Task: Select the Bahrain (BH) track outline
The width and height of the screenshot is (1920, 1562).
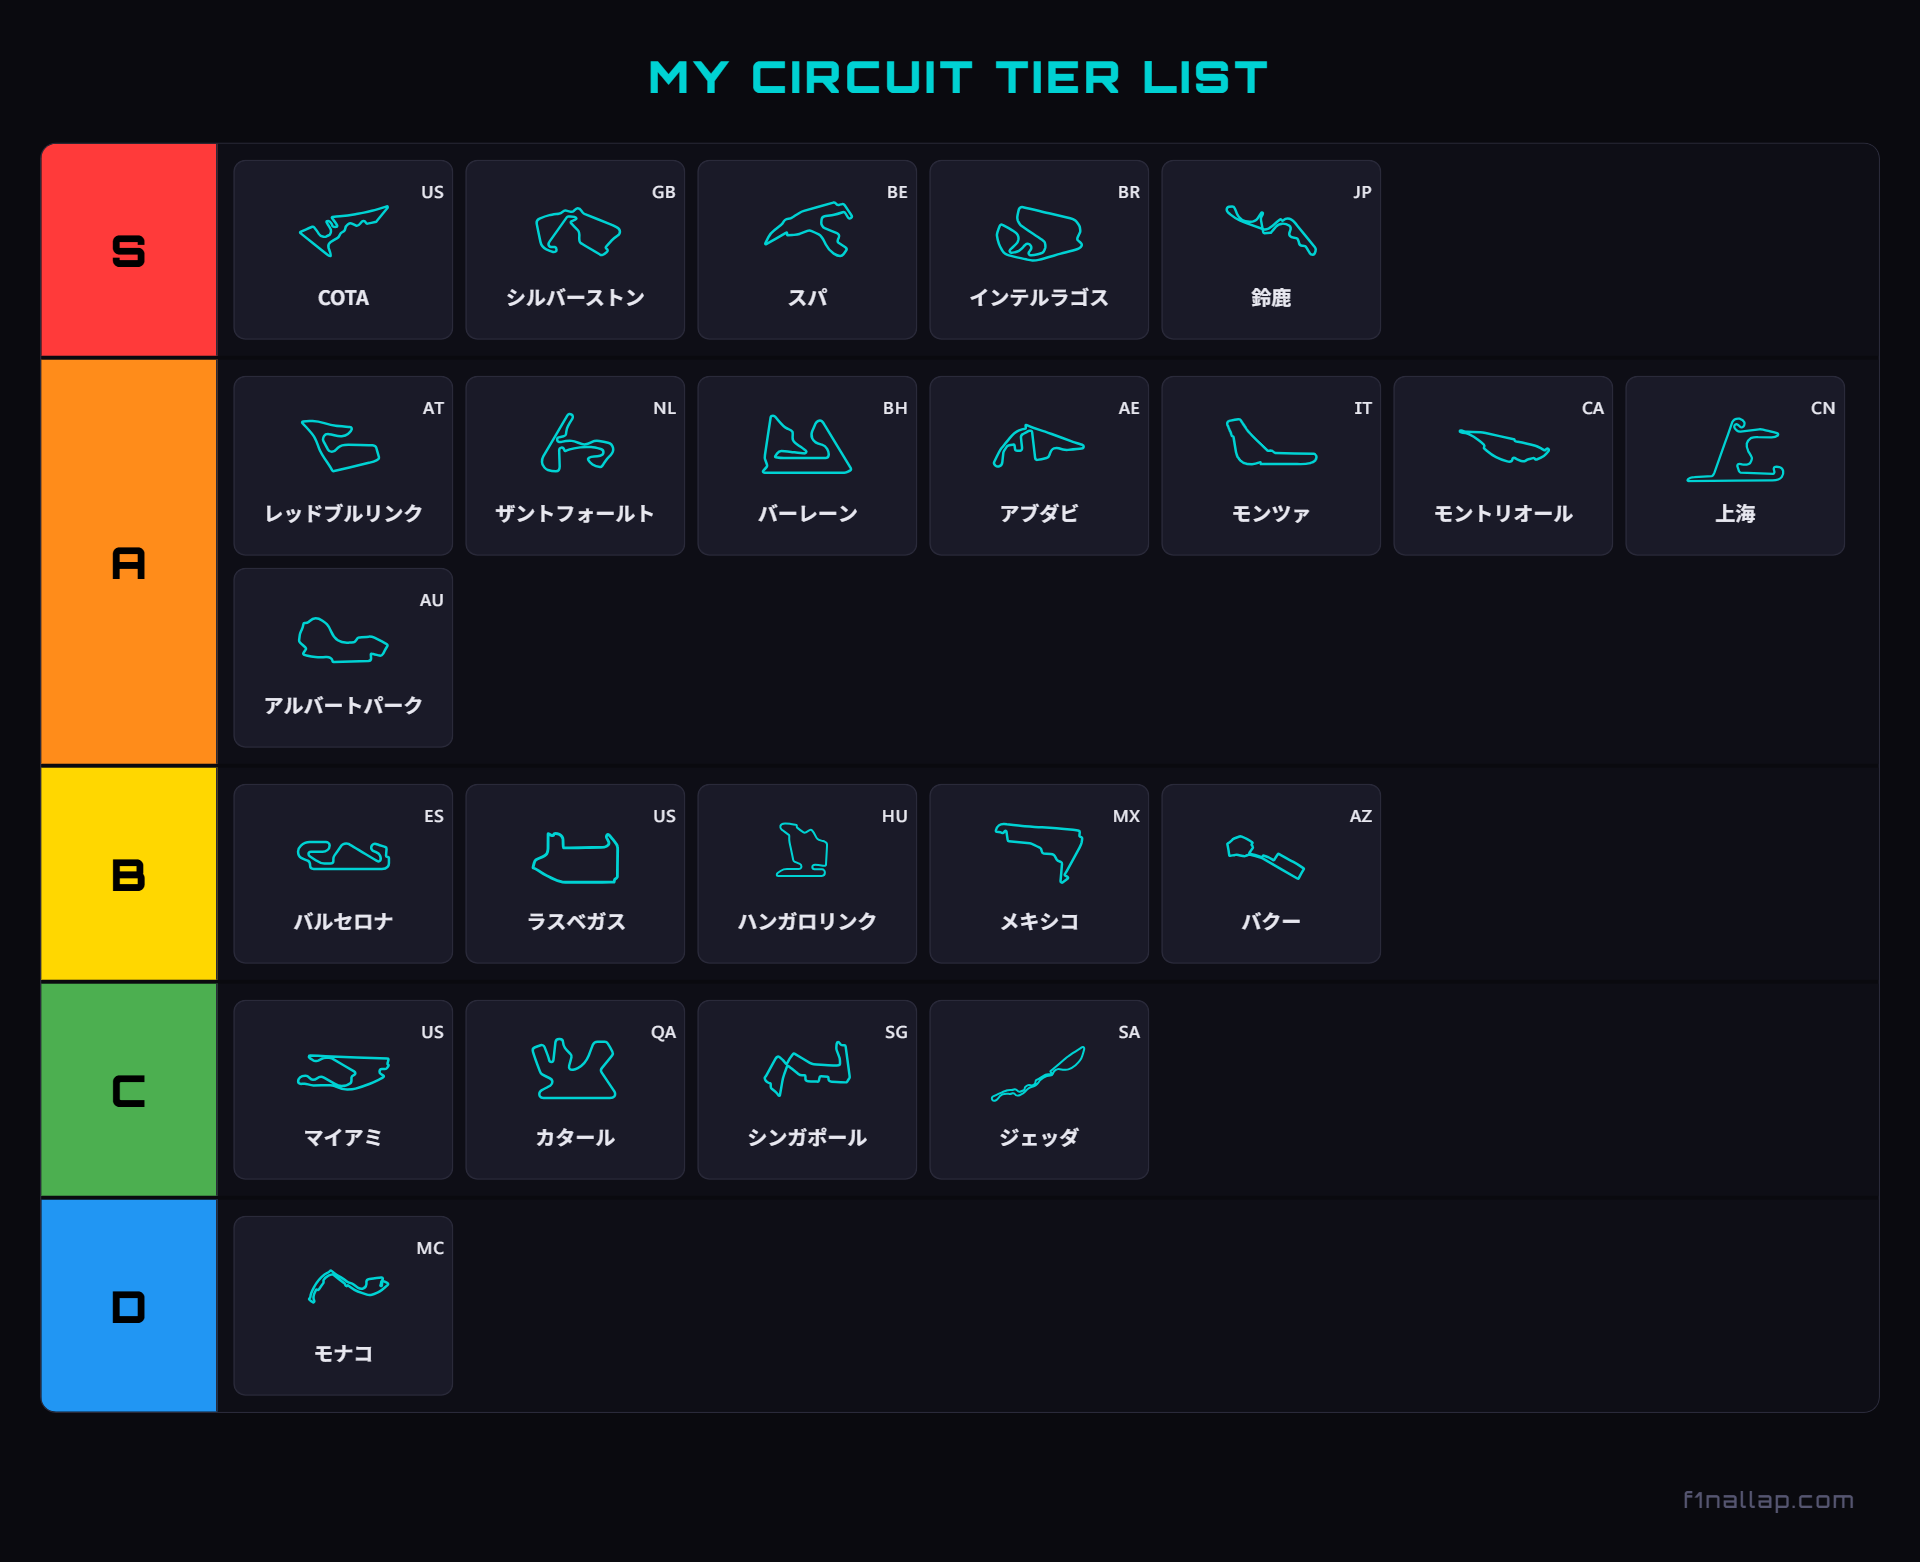Action: (x=806, y=445)
